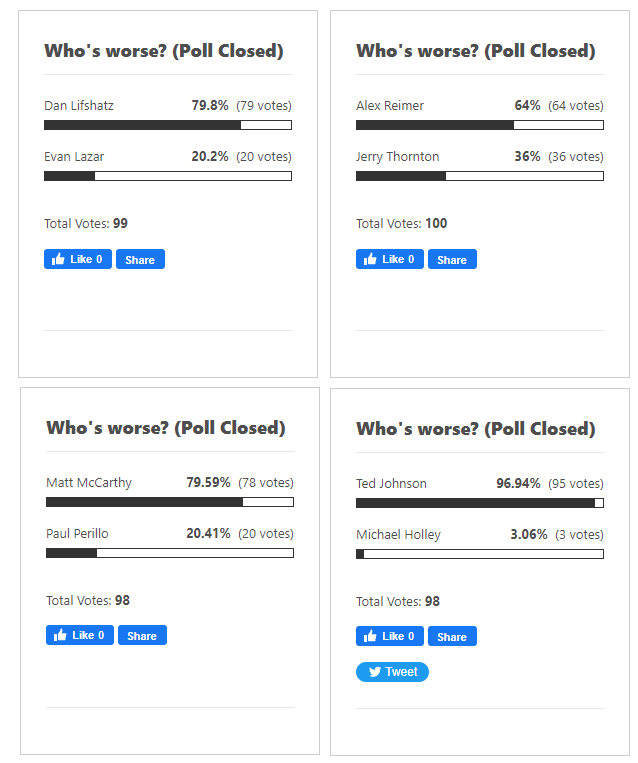Click the Ted Johnson result bar
This screenshot has width=638, height=763.
pyautogui.click(x=480, y=503)
